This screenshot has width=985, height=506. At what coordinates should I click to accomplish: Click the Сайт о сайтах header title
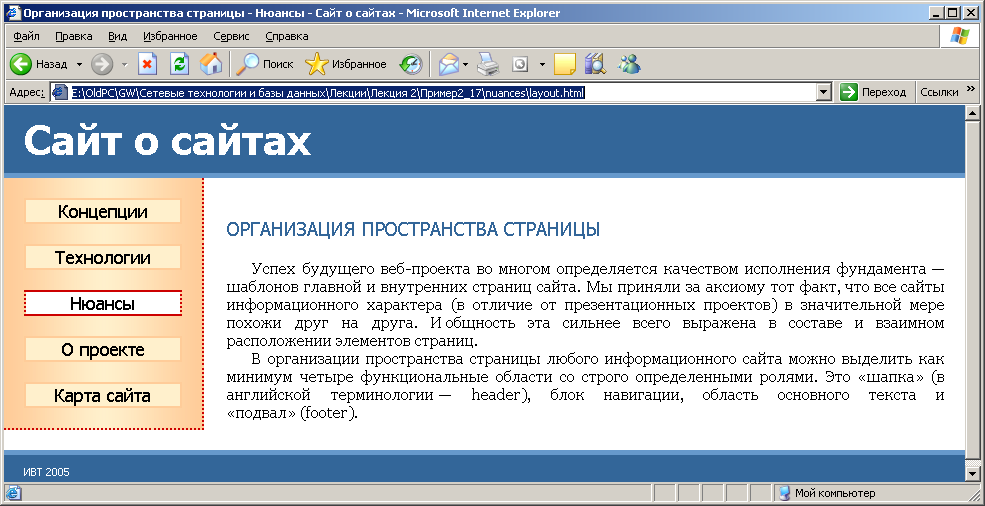[x=167, y=141]
